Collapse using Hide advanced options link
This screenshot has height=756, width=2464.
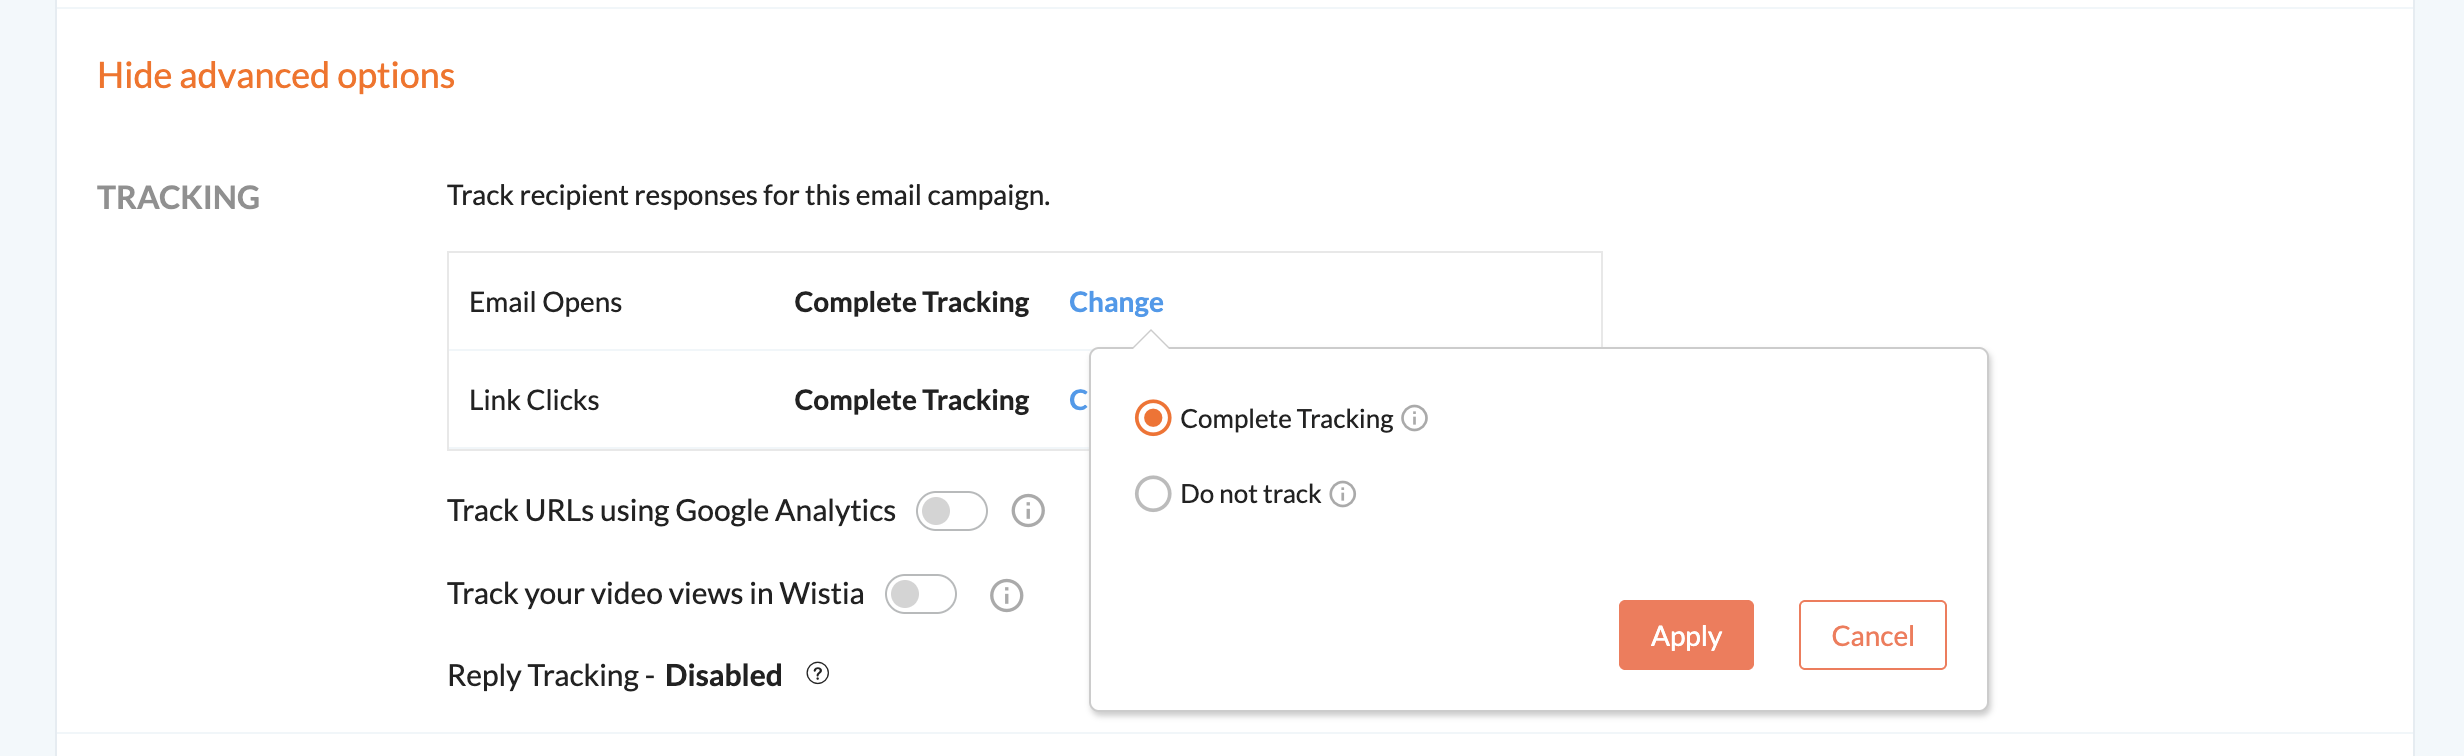point(276,76)
